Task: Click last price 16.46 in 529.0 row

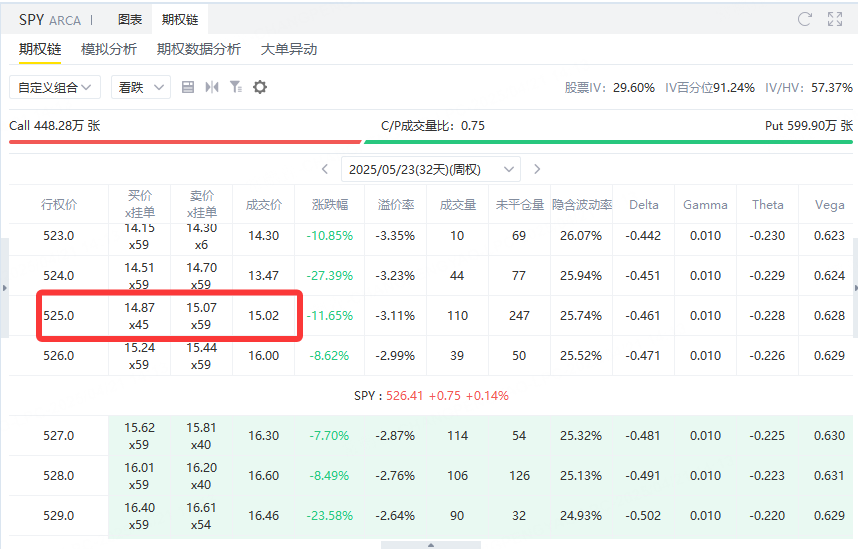Action: click(263, 516)
